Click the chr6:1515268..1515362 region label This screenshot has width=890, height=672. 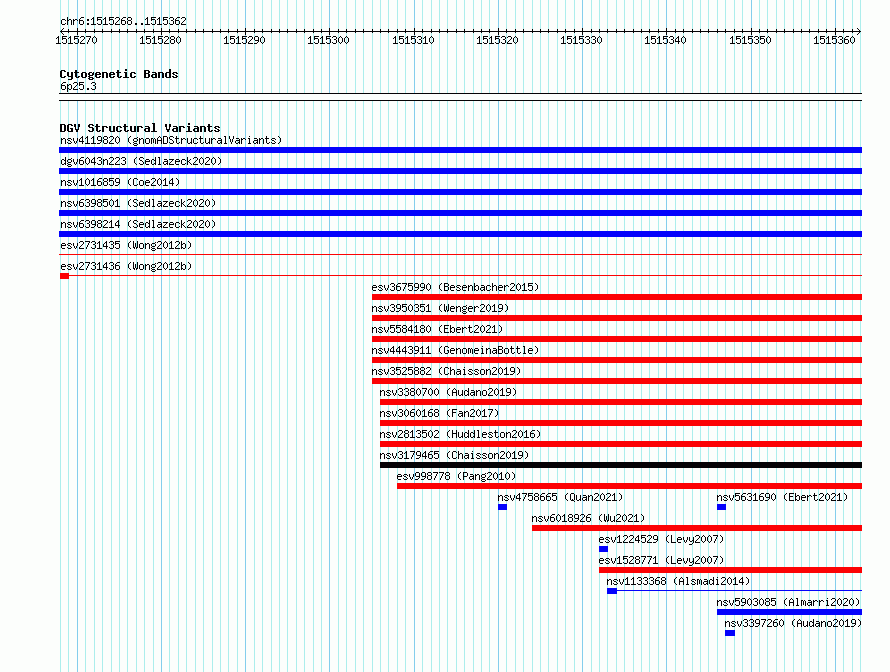coord(123,21)
